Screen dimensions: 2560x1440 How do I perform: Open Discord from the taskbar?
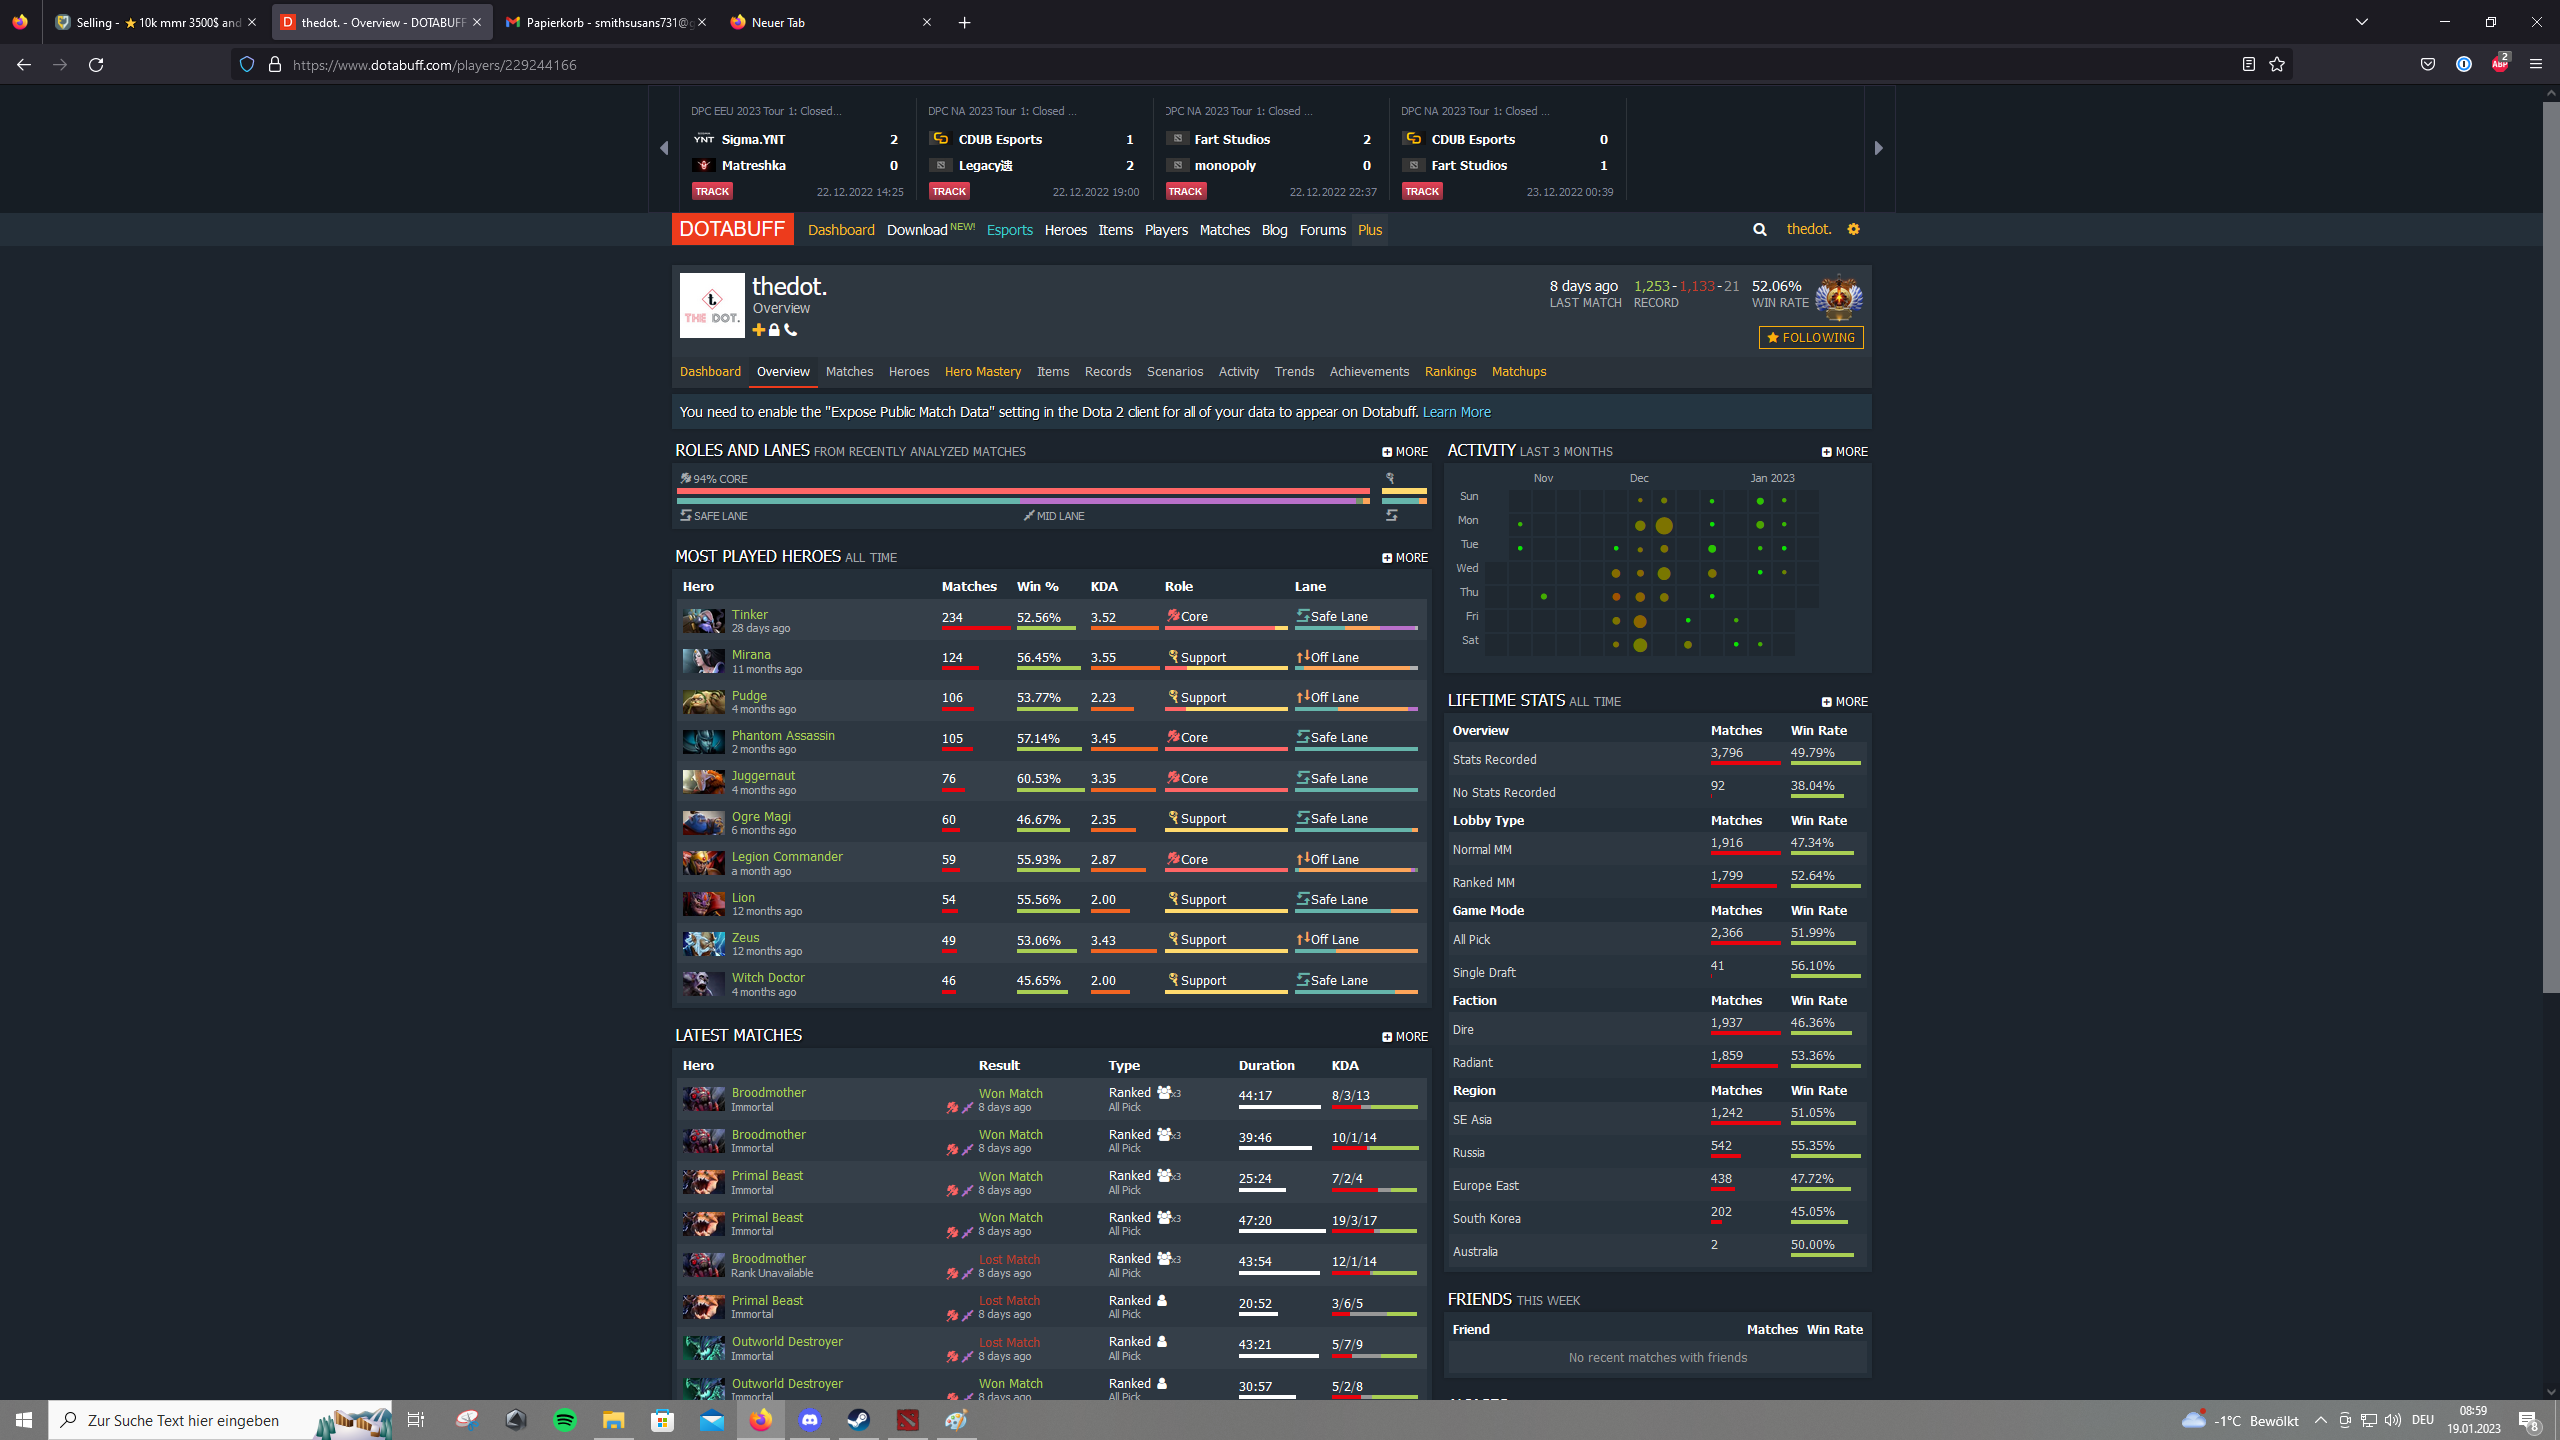point(810,1420)
